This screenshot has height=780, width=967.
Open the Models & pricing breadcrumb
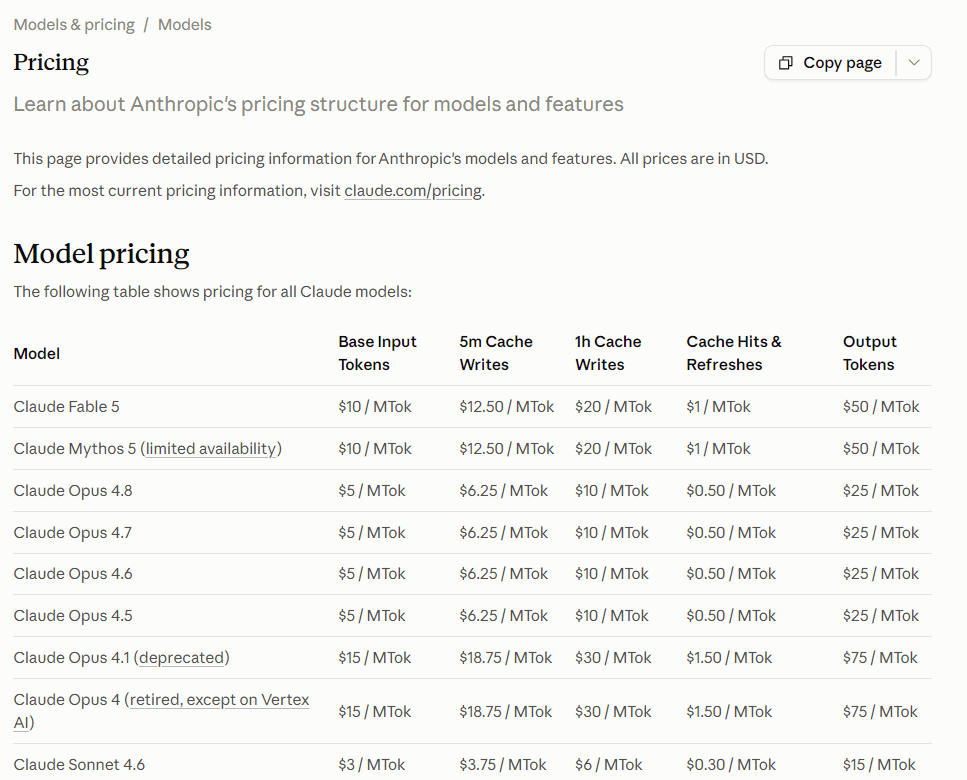(x=74, y=25)
